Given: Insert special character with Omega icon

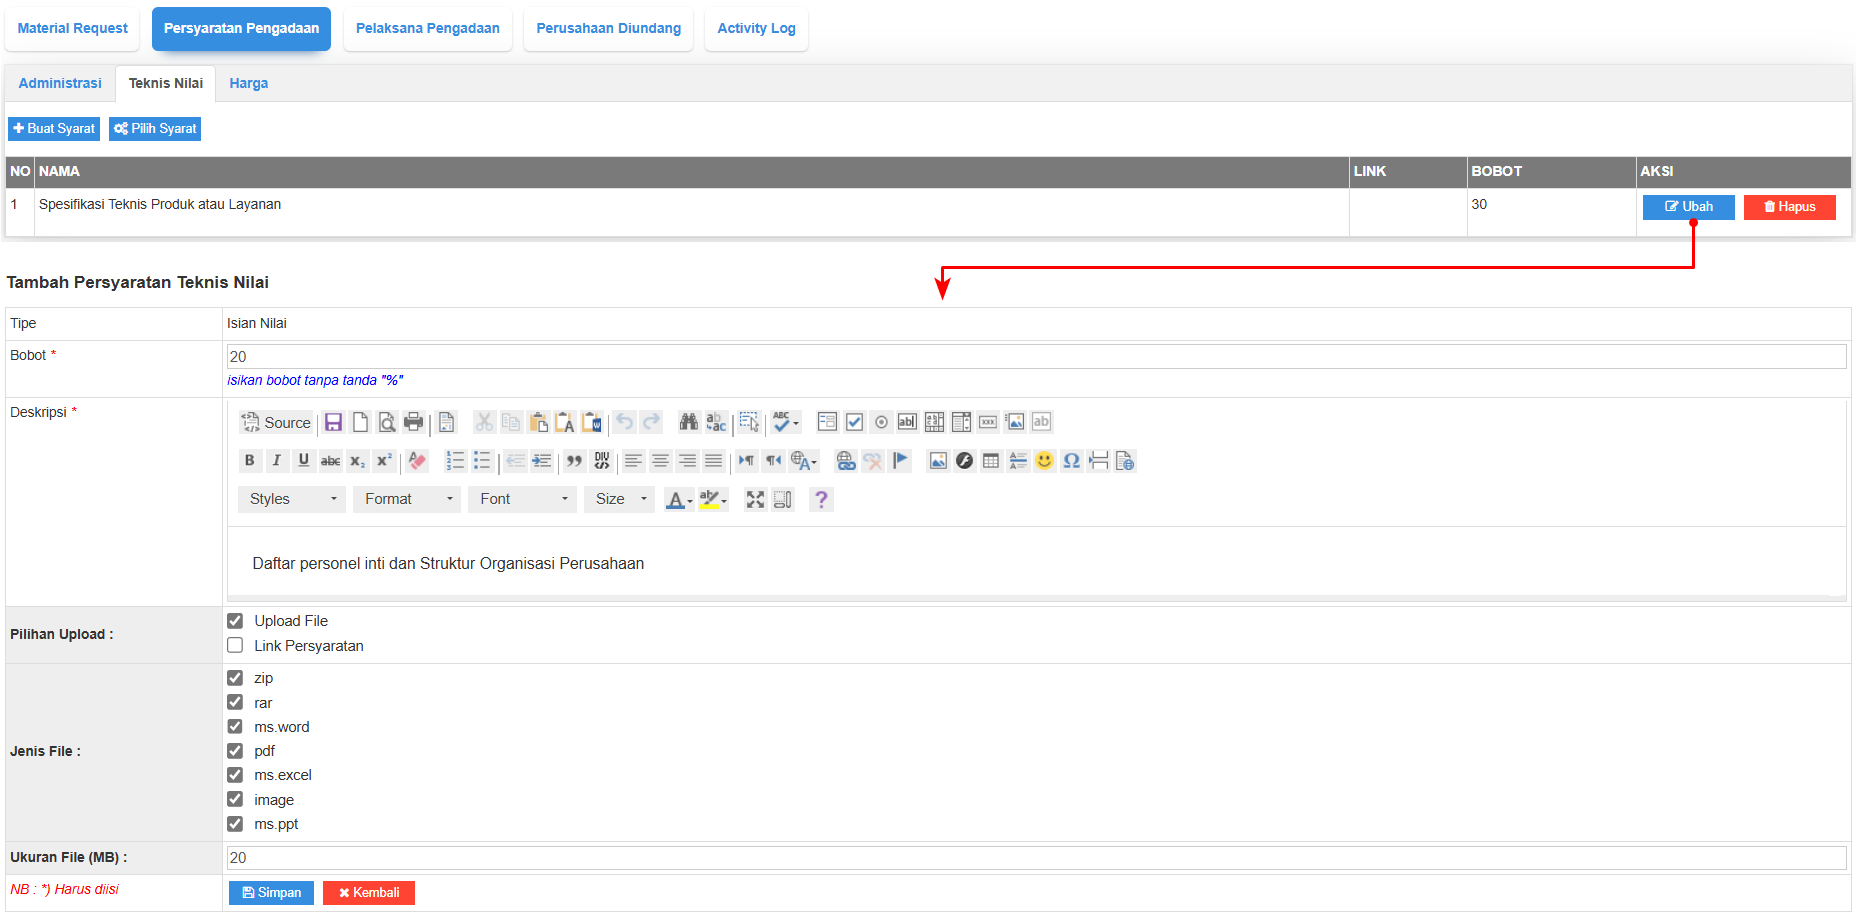Looking at the screenshot, I should pos(1071,461).
